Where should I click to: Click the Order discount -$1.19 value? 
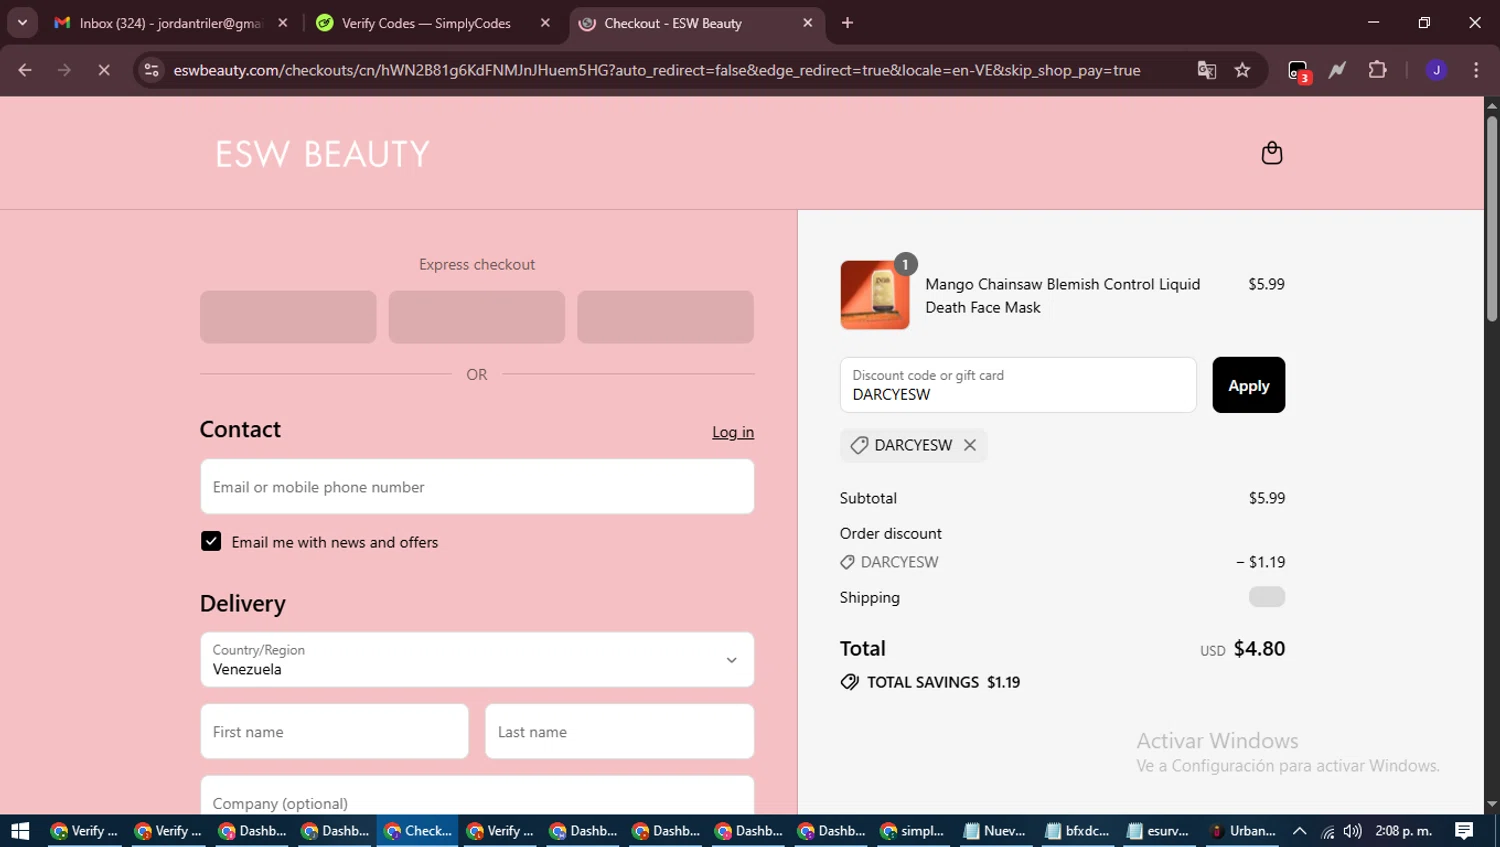pos(1260,562)
